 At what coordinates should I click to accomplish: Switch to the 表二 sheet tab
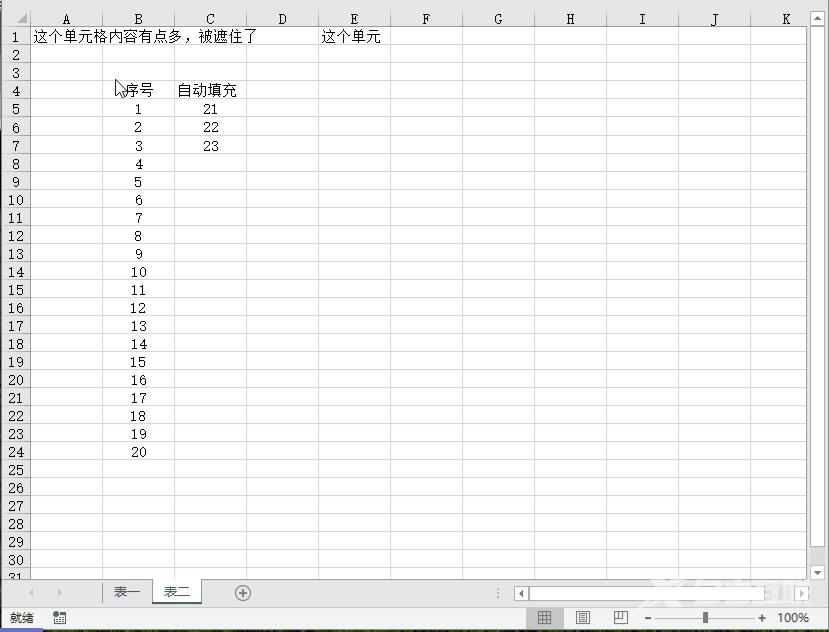pos(175,592)
